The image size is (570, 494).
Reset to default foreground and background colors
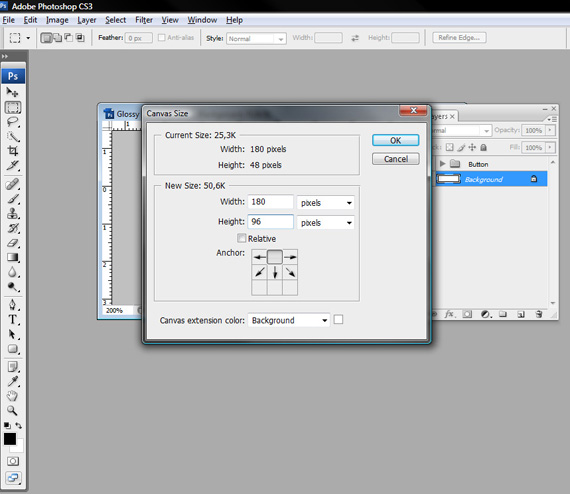point(7,425)
